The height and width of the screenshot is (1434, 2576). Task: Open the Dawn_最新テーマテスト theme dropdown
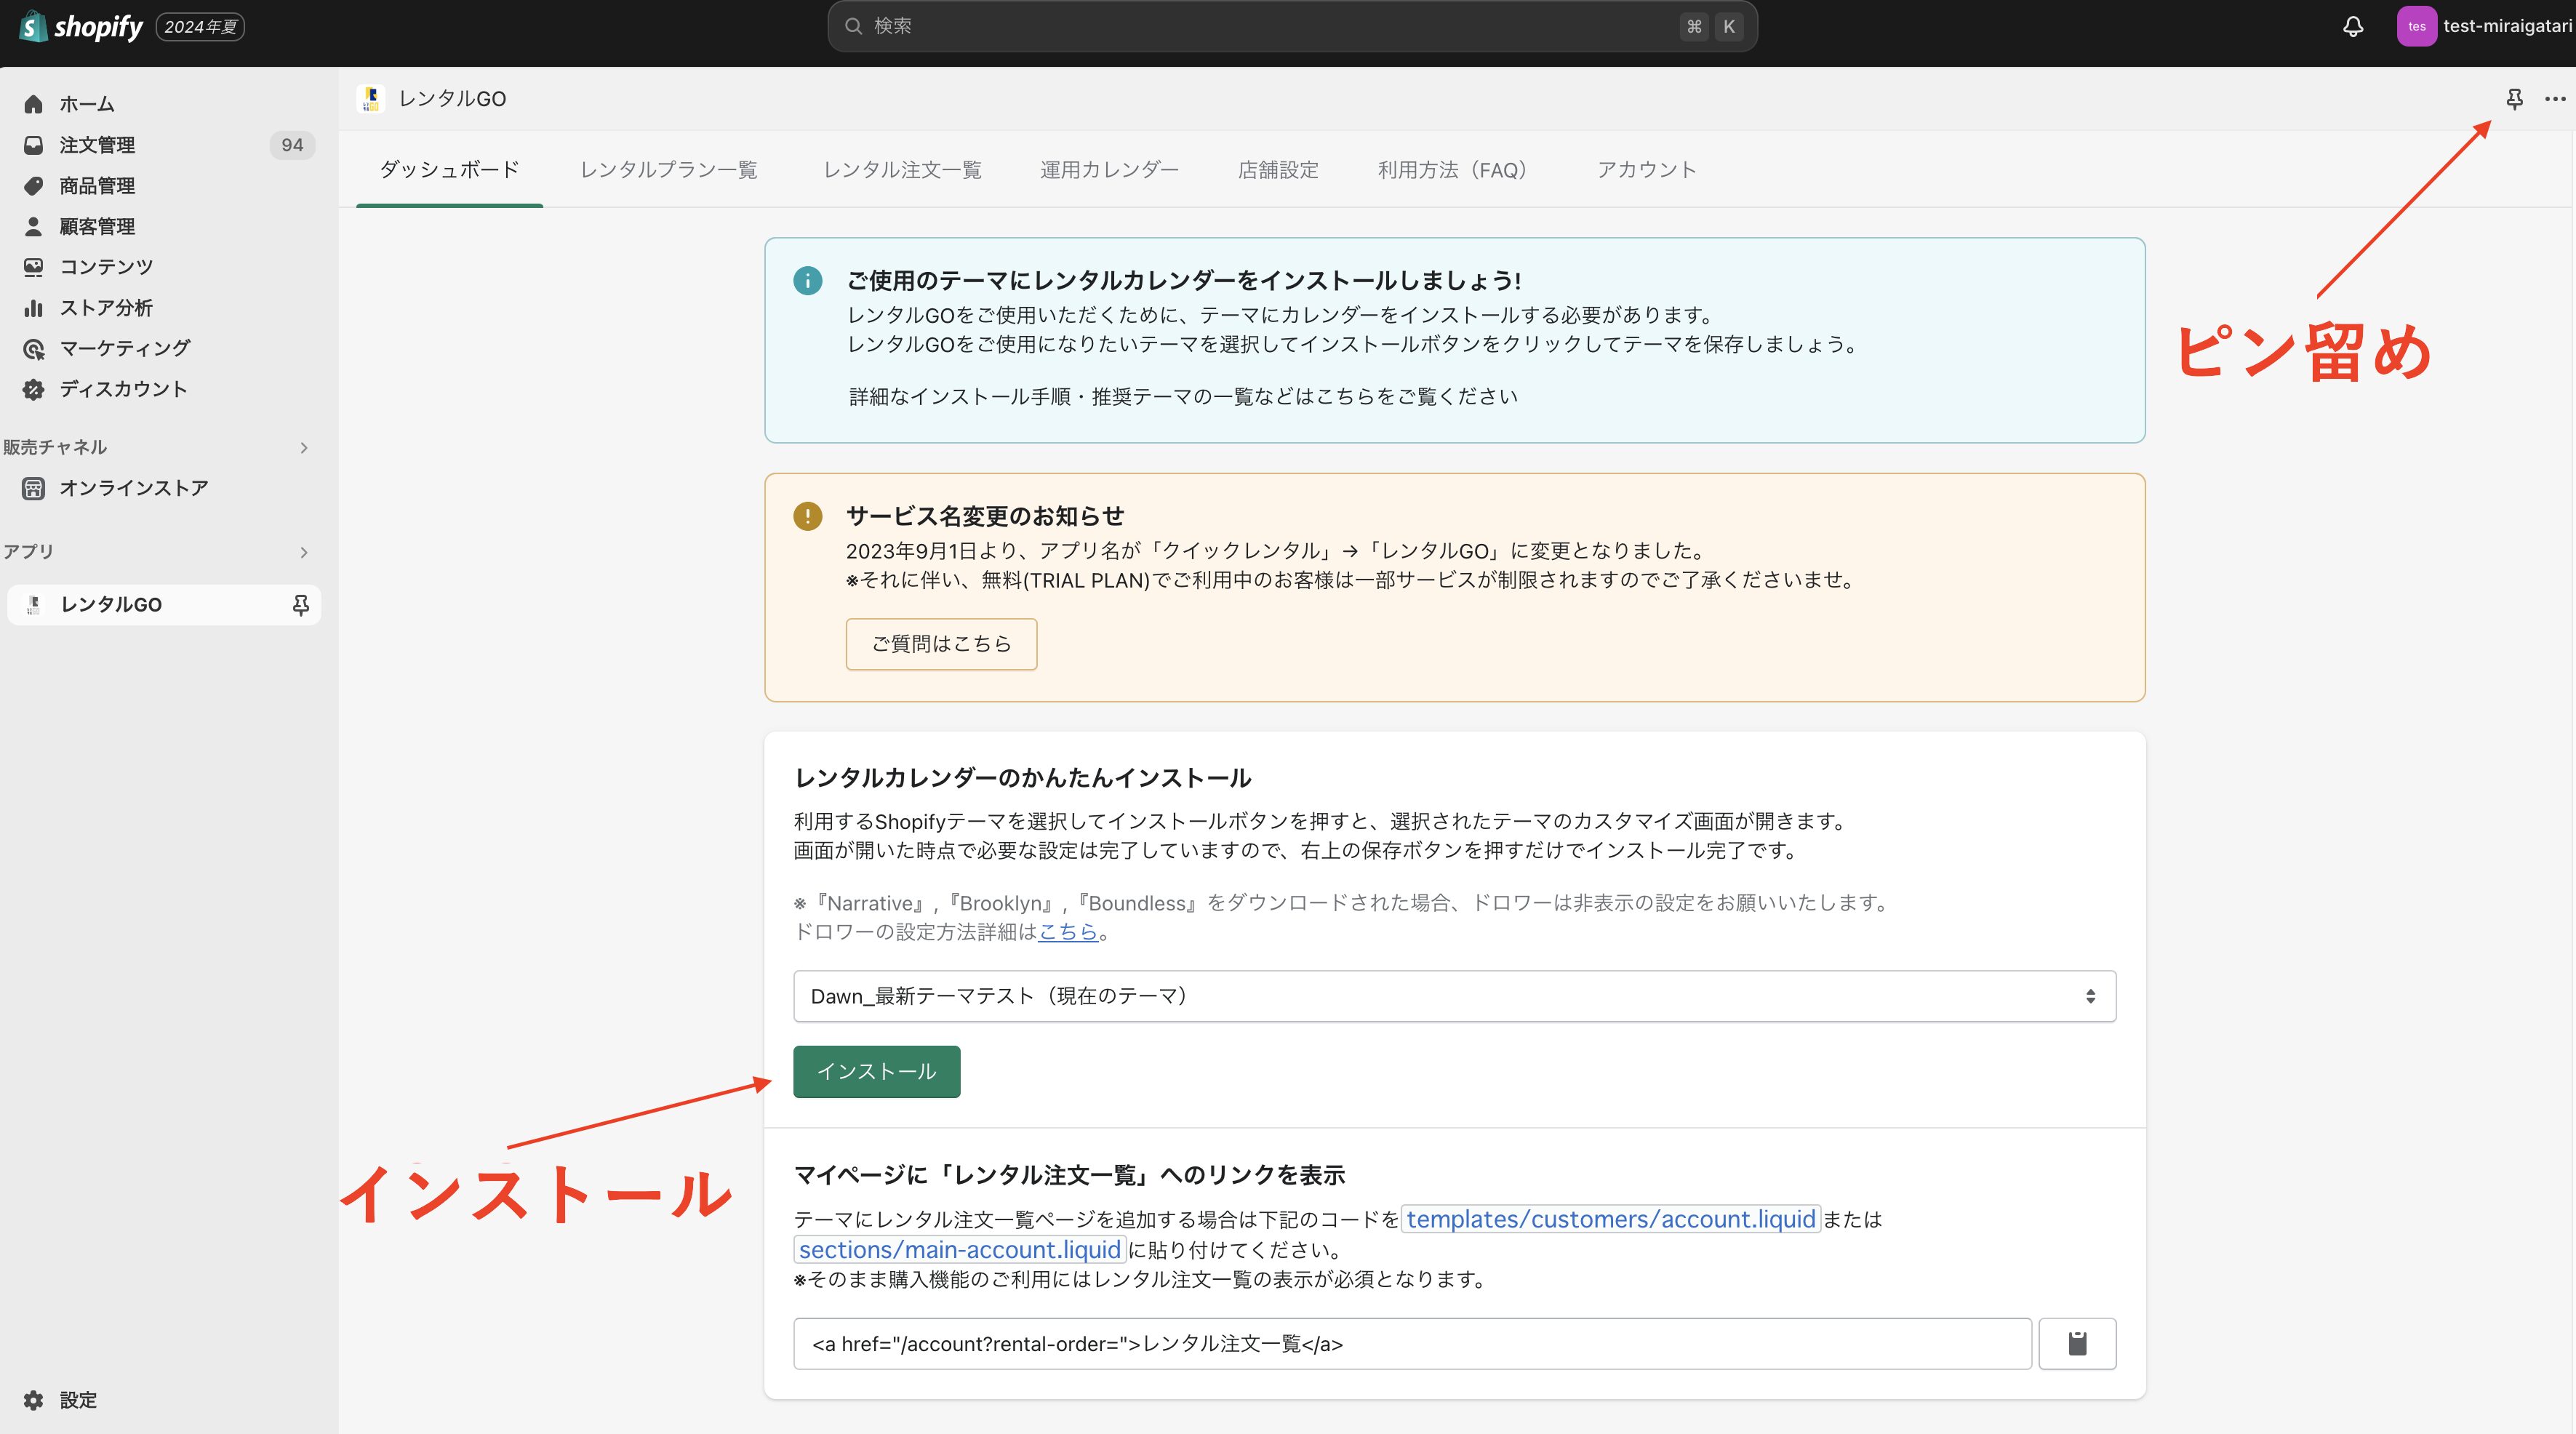pyautogui.click(x=1453, y=996)
